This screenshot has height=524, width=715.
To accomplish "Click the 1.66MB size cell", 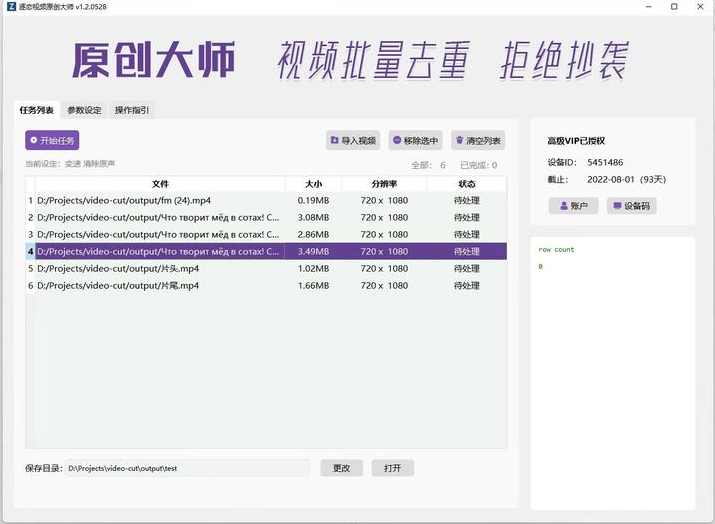I will (x=313, y=285).
